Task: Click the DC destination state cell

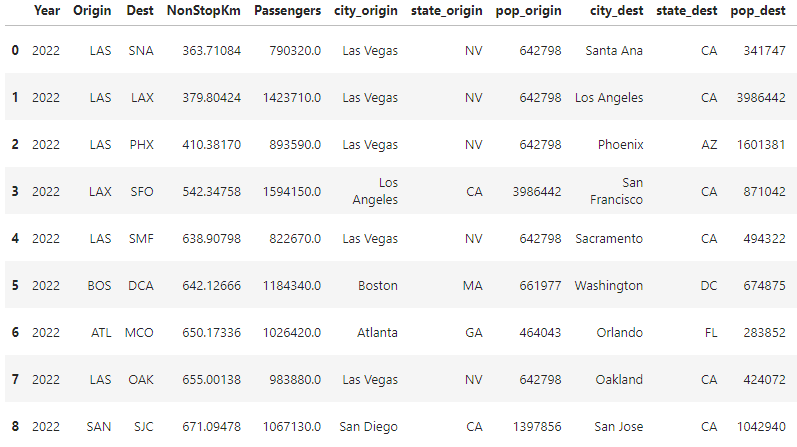Action: [x=708, y=286]
